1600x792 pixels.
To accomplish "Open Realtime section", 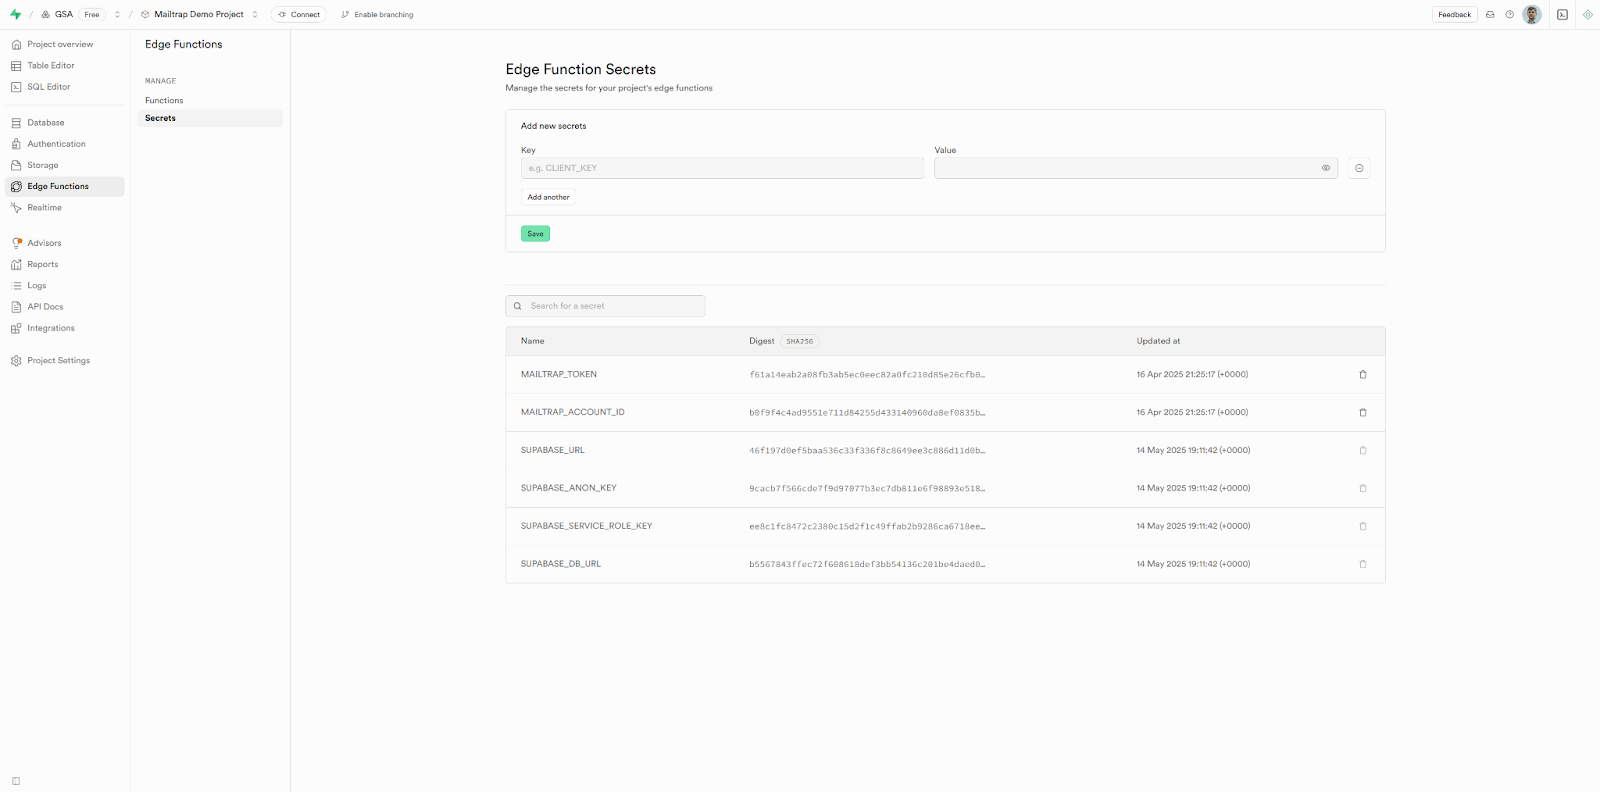I will [x=45, y=207].
